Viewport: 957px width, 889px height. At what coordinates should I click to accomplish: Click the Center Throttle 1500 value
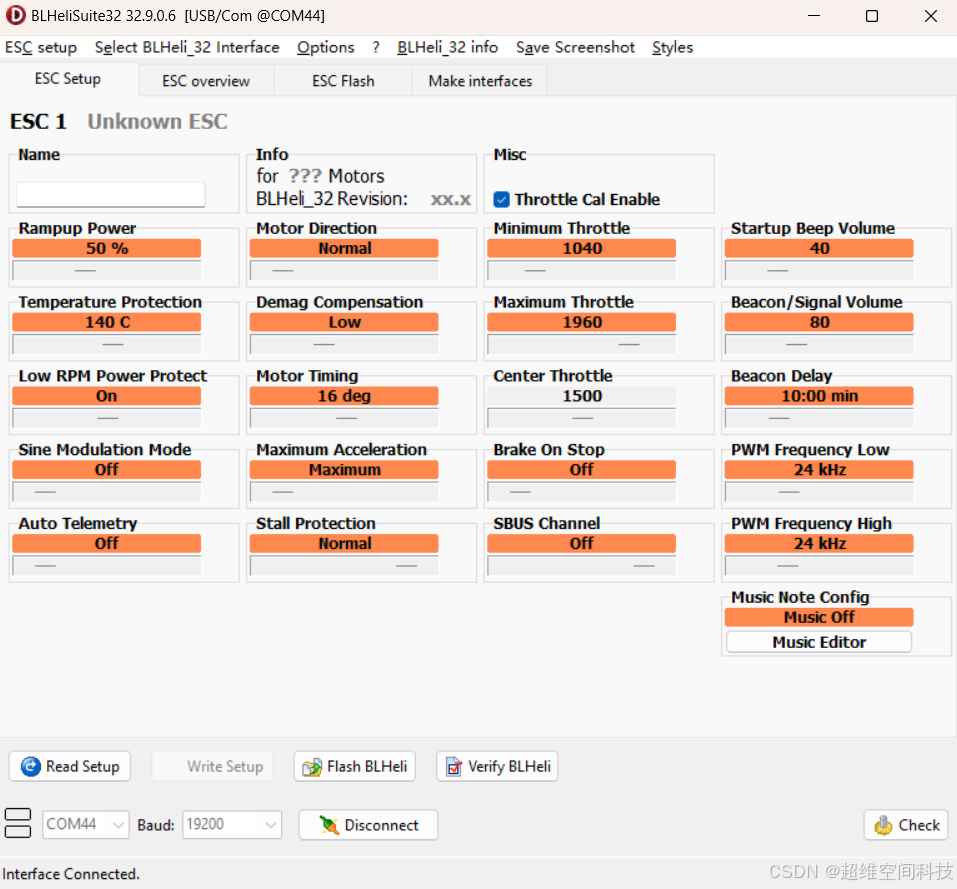pyautogui.click(x=581, y=396)
